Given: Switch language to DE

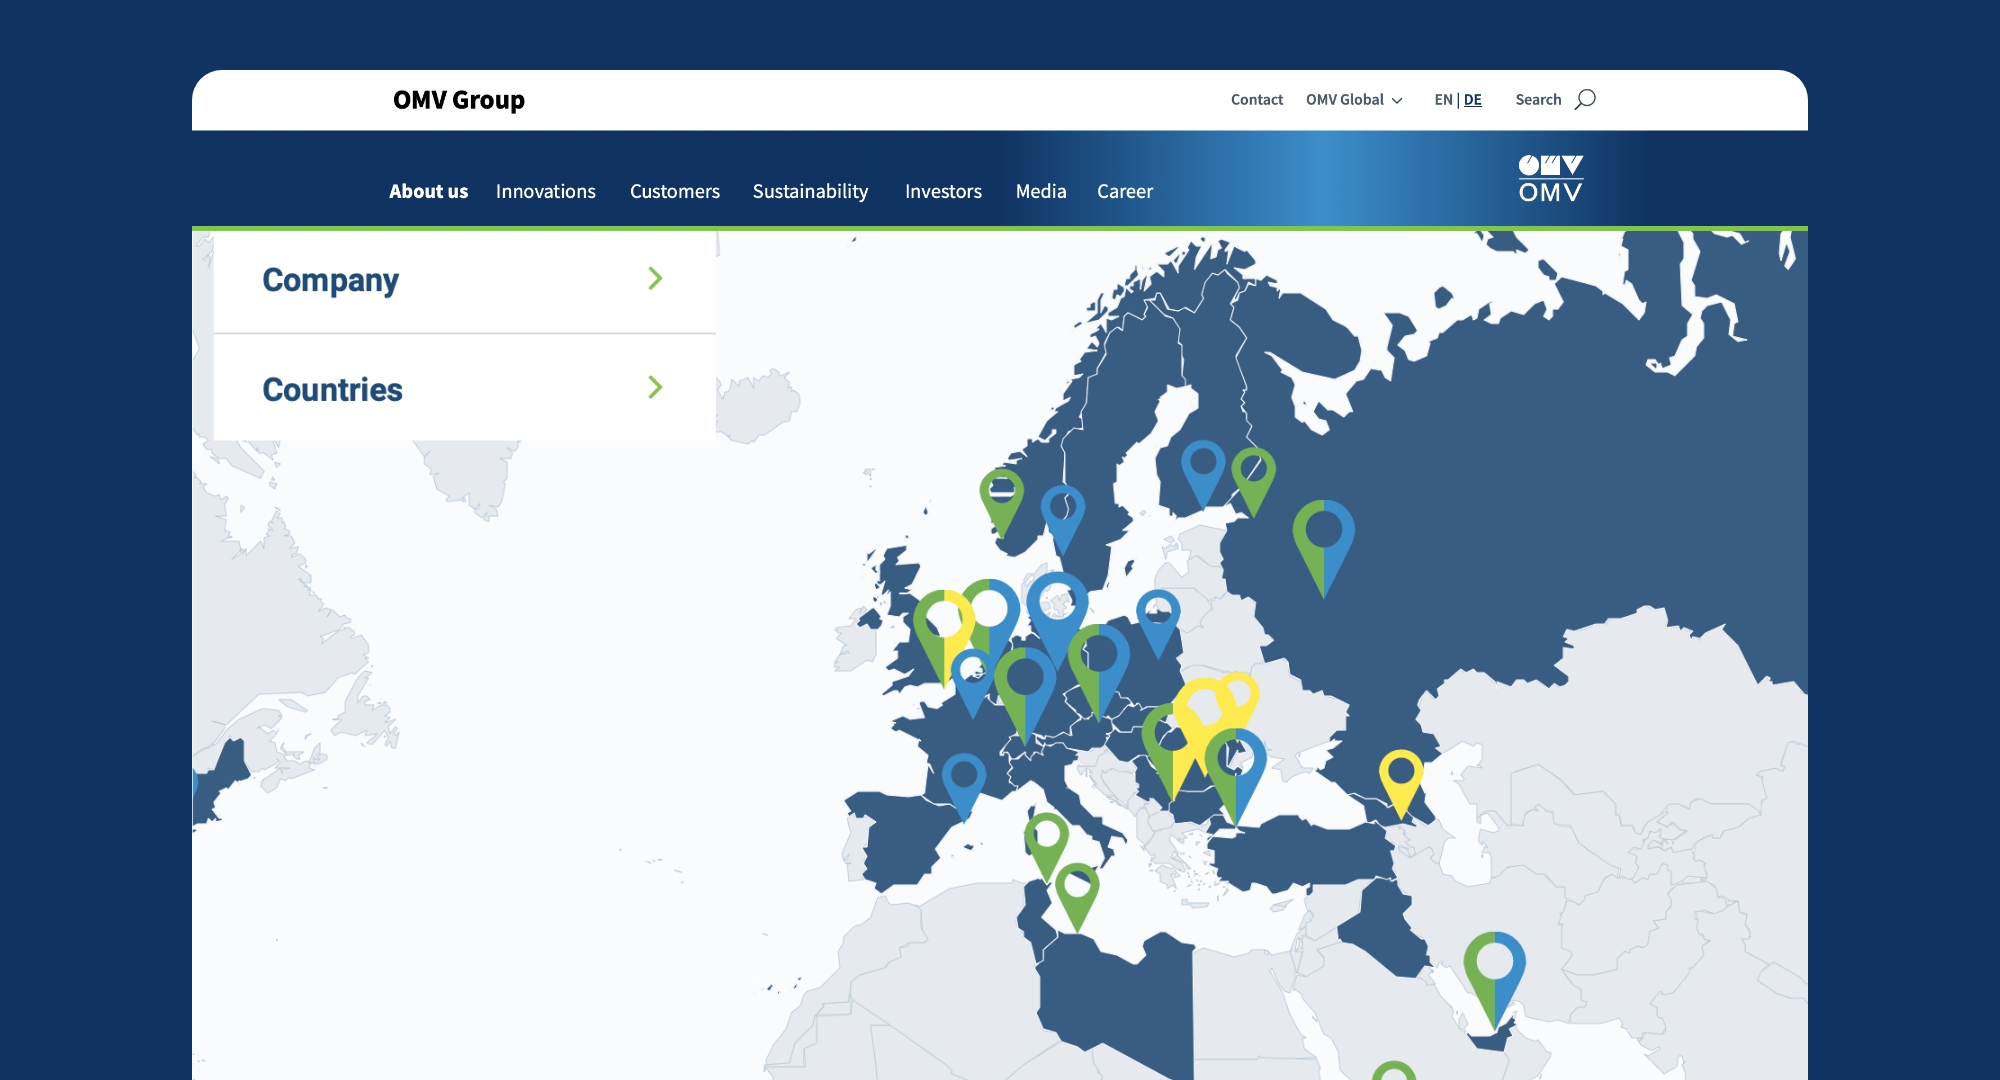Looking at the screenshot, I should click(x=1472, y=100).
